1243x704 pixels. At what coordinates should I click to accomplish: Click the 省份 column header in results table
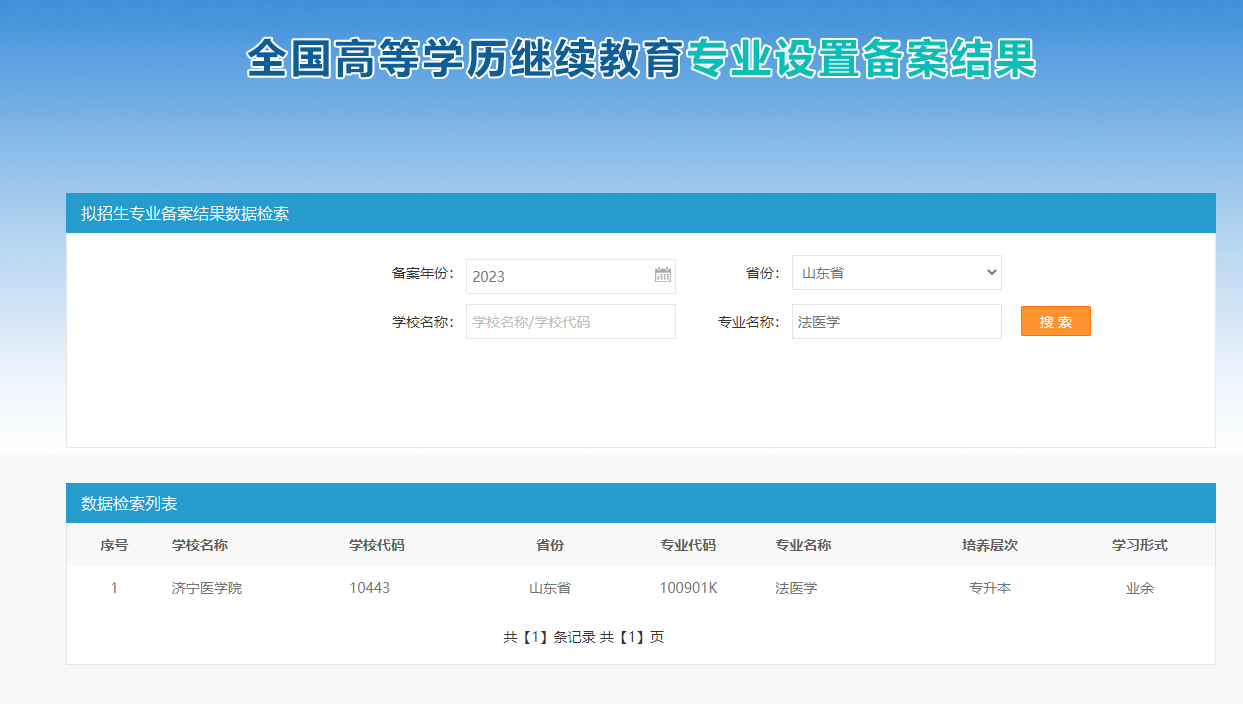pos(550,545)
